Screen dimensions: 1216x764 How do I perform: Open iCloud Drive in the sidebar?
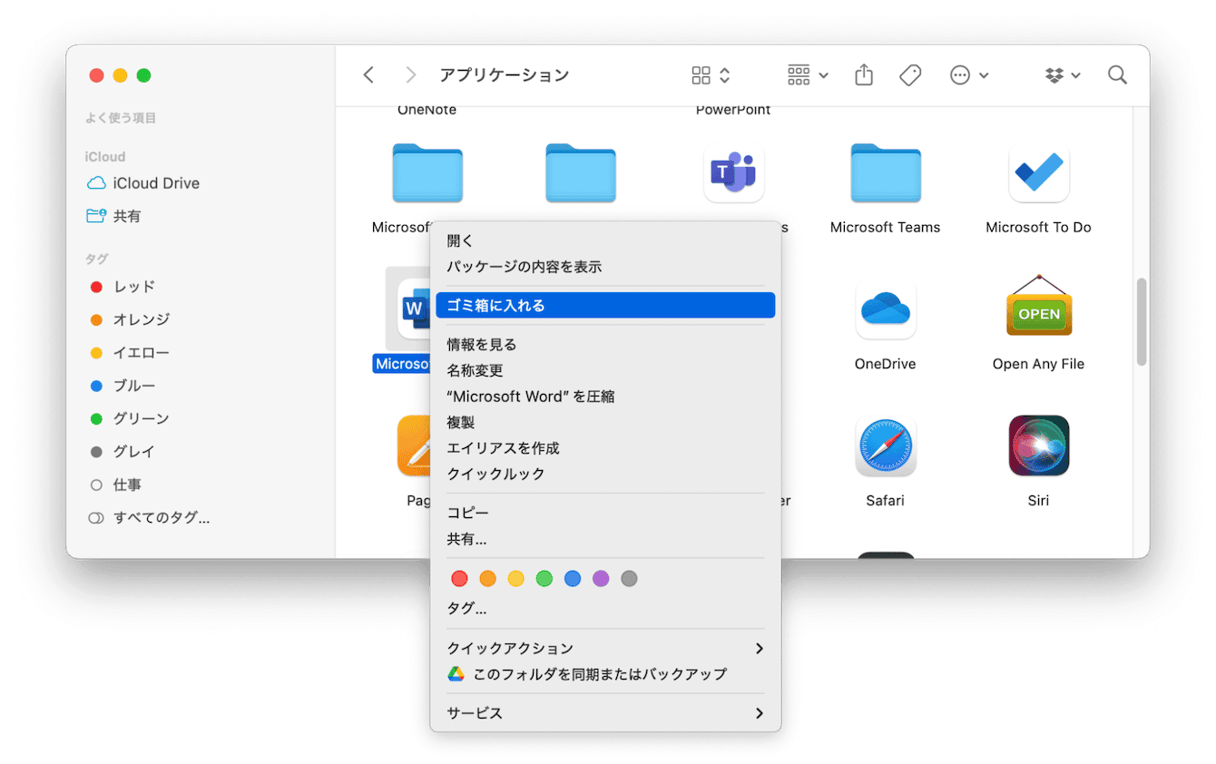pos(155,183)
